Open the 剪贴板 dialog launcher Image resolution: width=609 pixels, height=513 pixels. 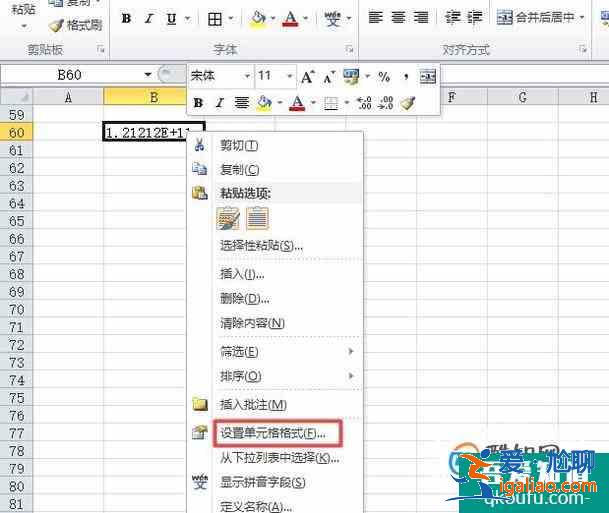pyautogui.click(x=101, y=49)
